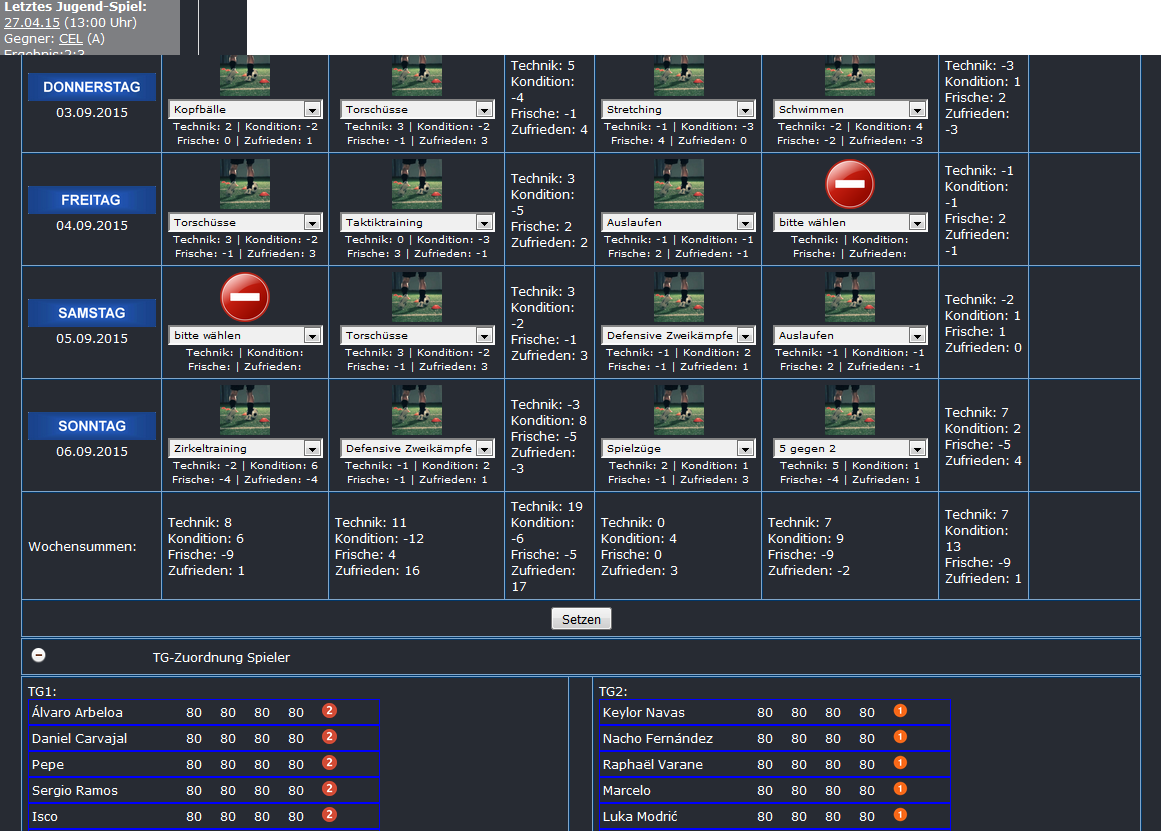Click red badge next to Álvaro Arbeloa

[329, 711]
